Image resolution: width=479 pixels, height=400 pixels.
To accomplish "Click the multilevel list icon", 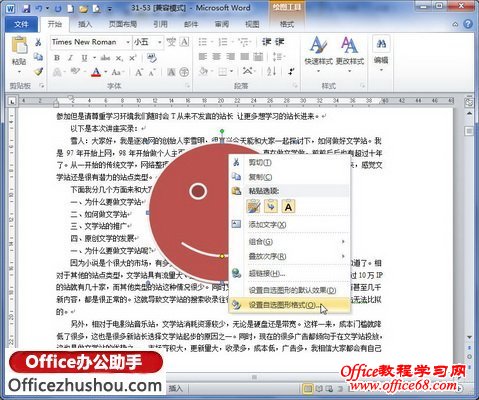I will (x=244, y=42).
